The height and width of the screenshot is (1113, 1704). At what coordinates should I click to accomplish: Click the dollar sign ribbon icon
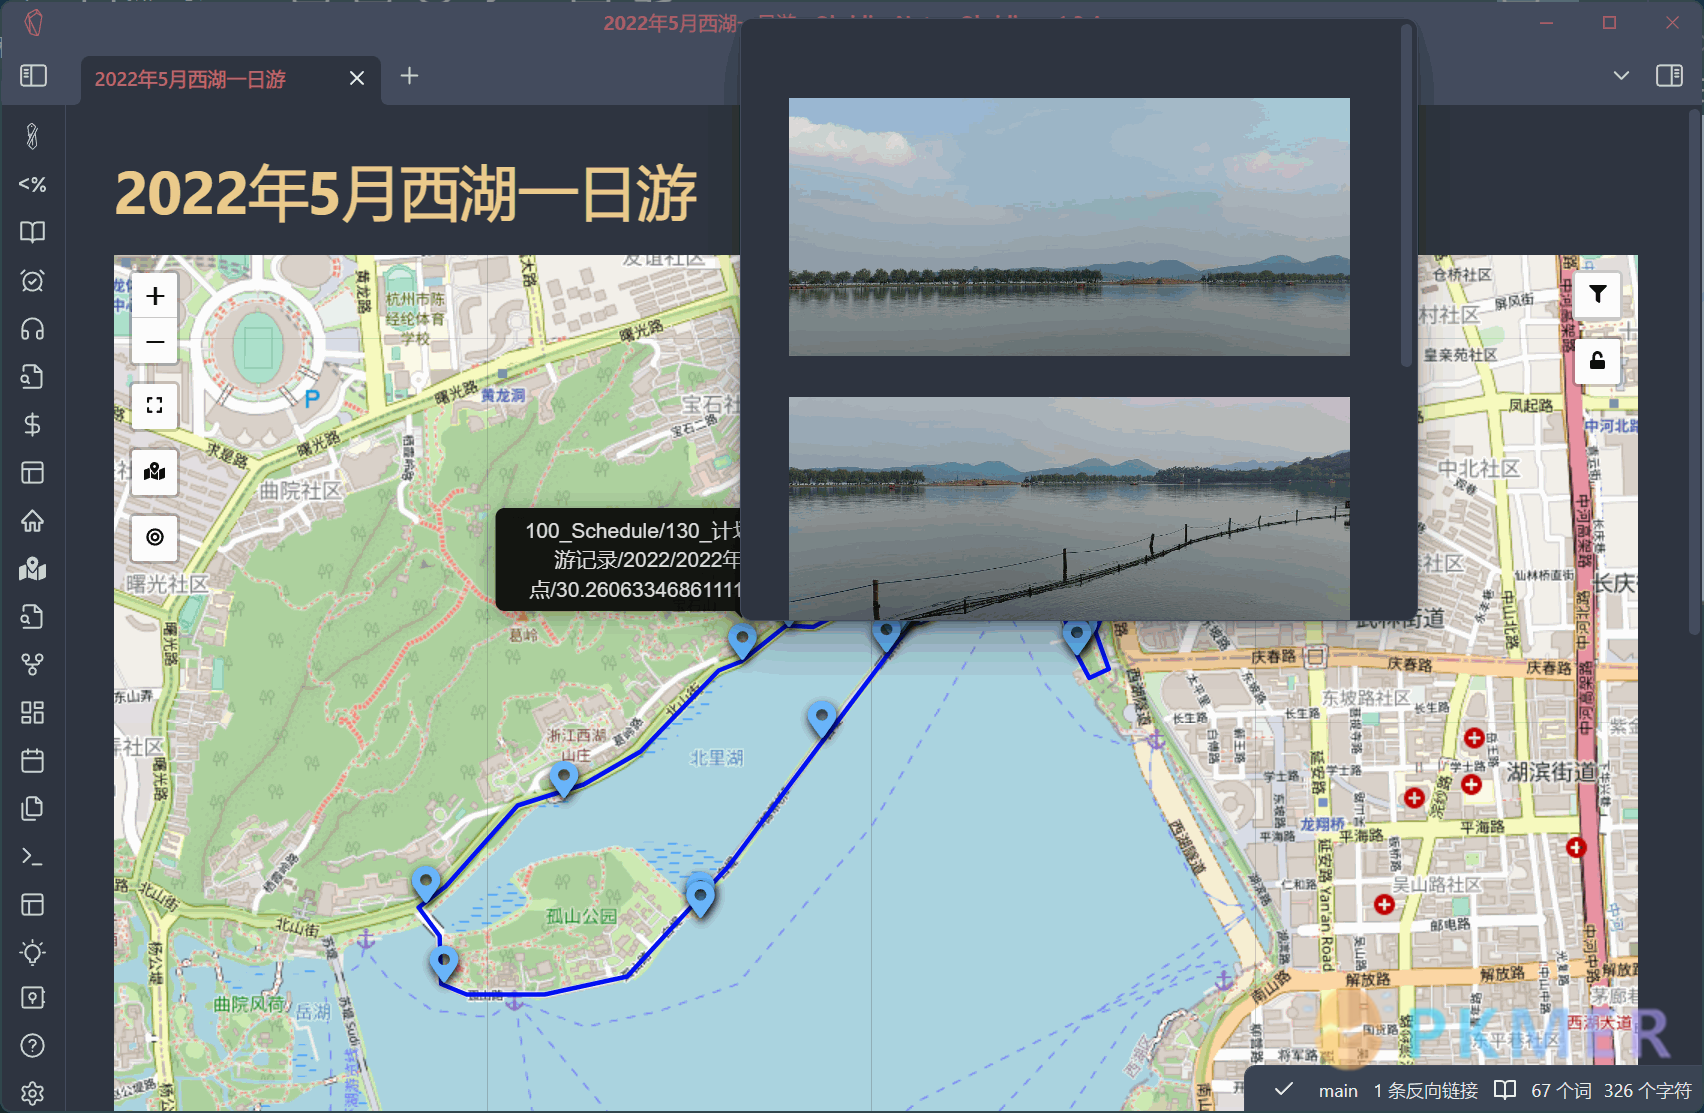point(32,424)
